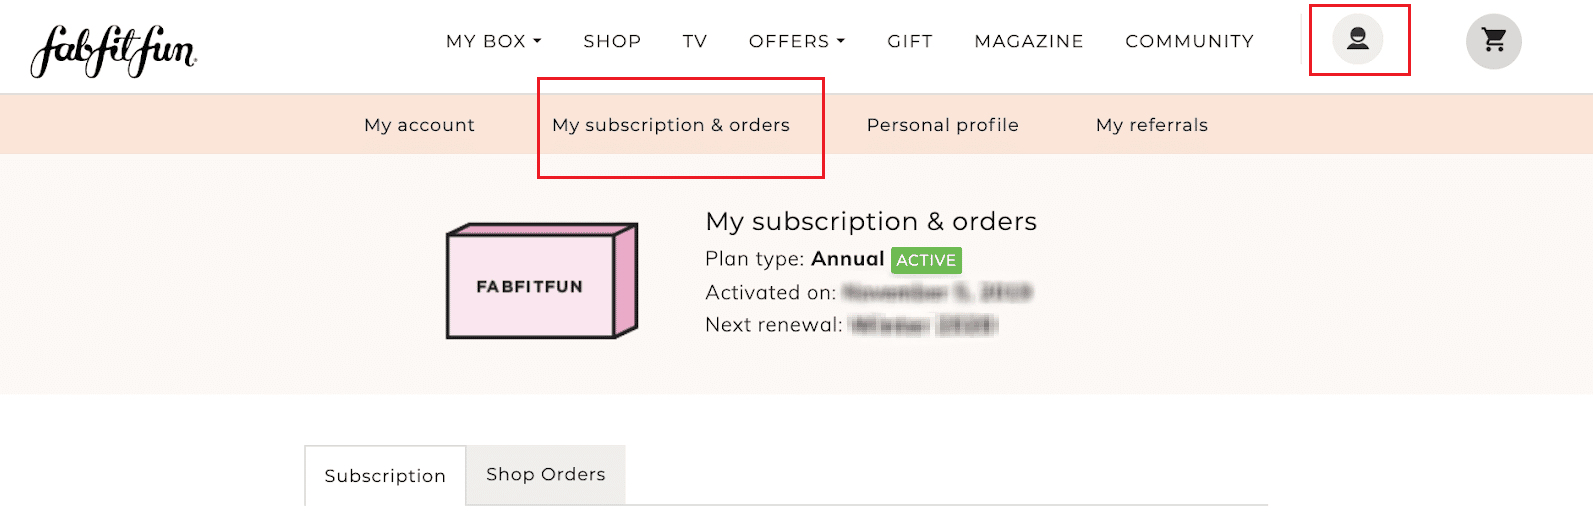Switch to the Shop Orders tab
The height and width of the screenshot is (523, 1593).
click(x=545, y=474)
